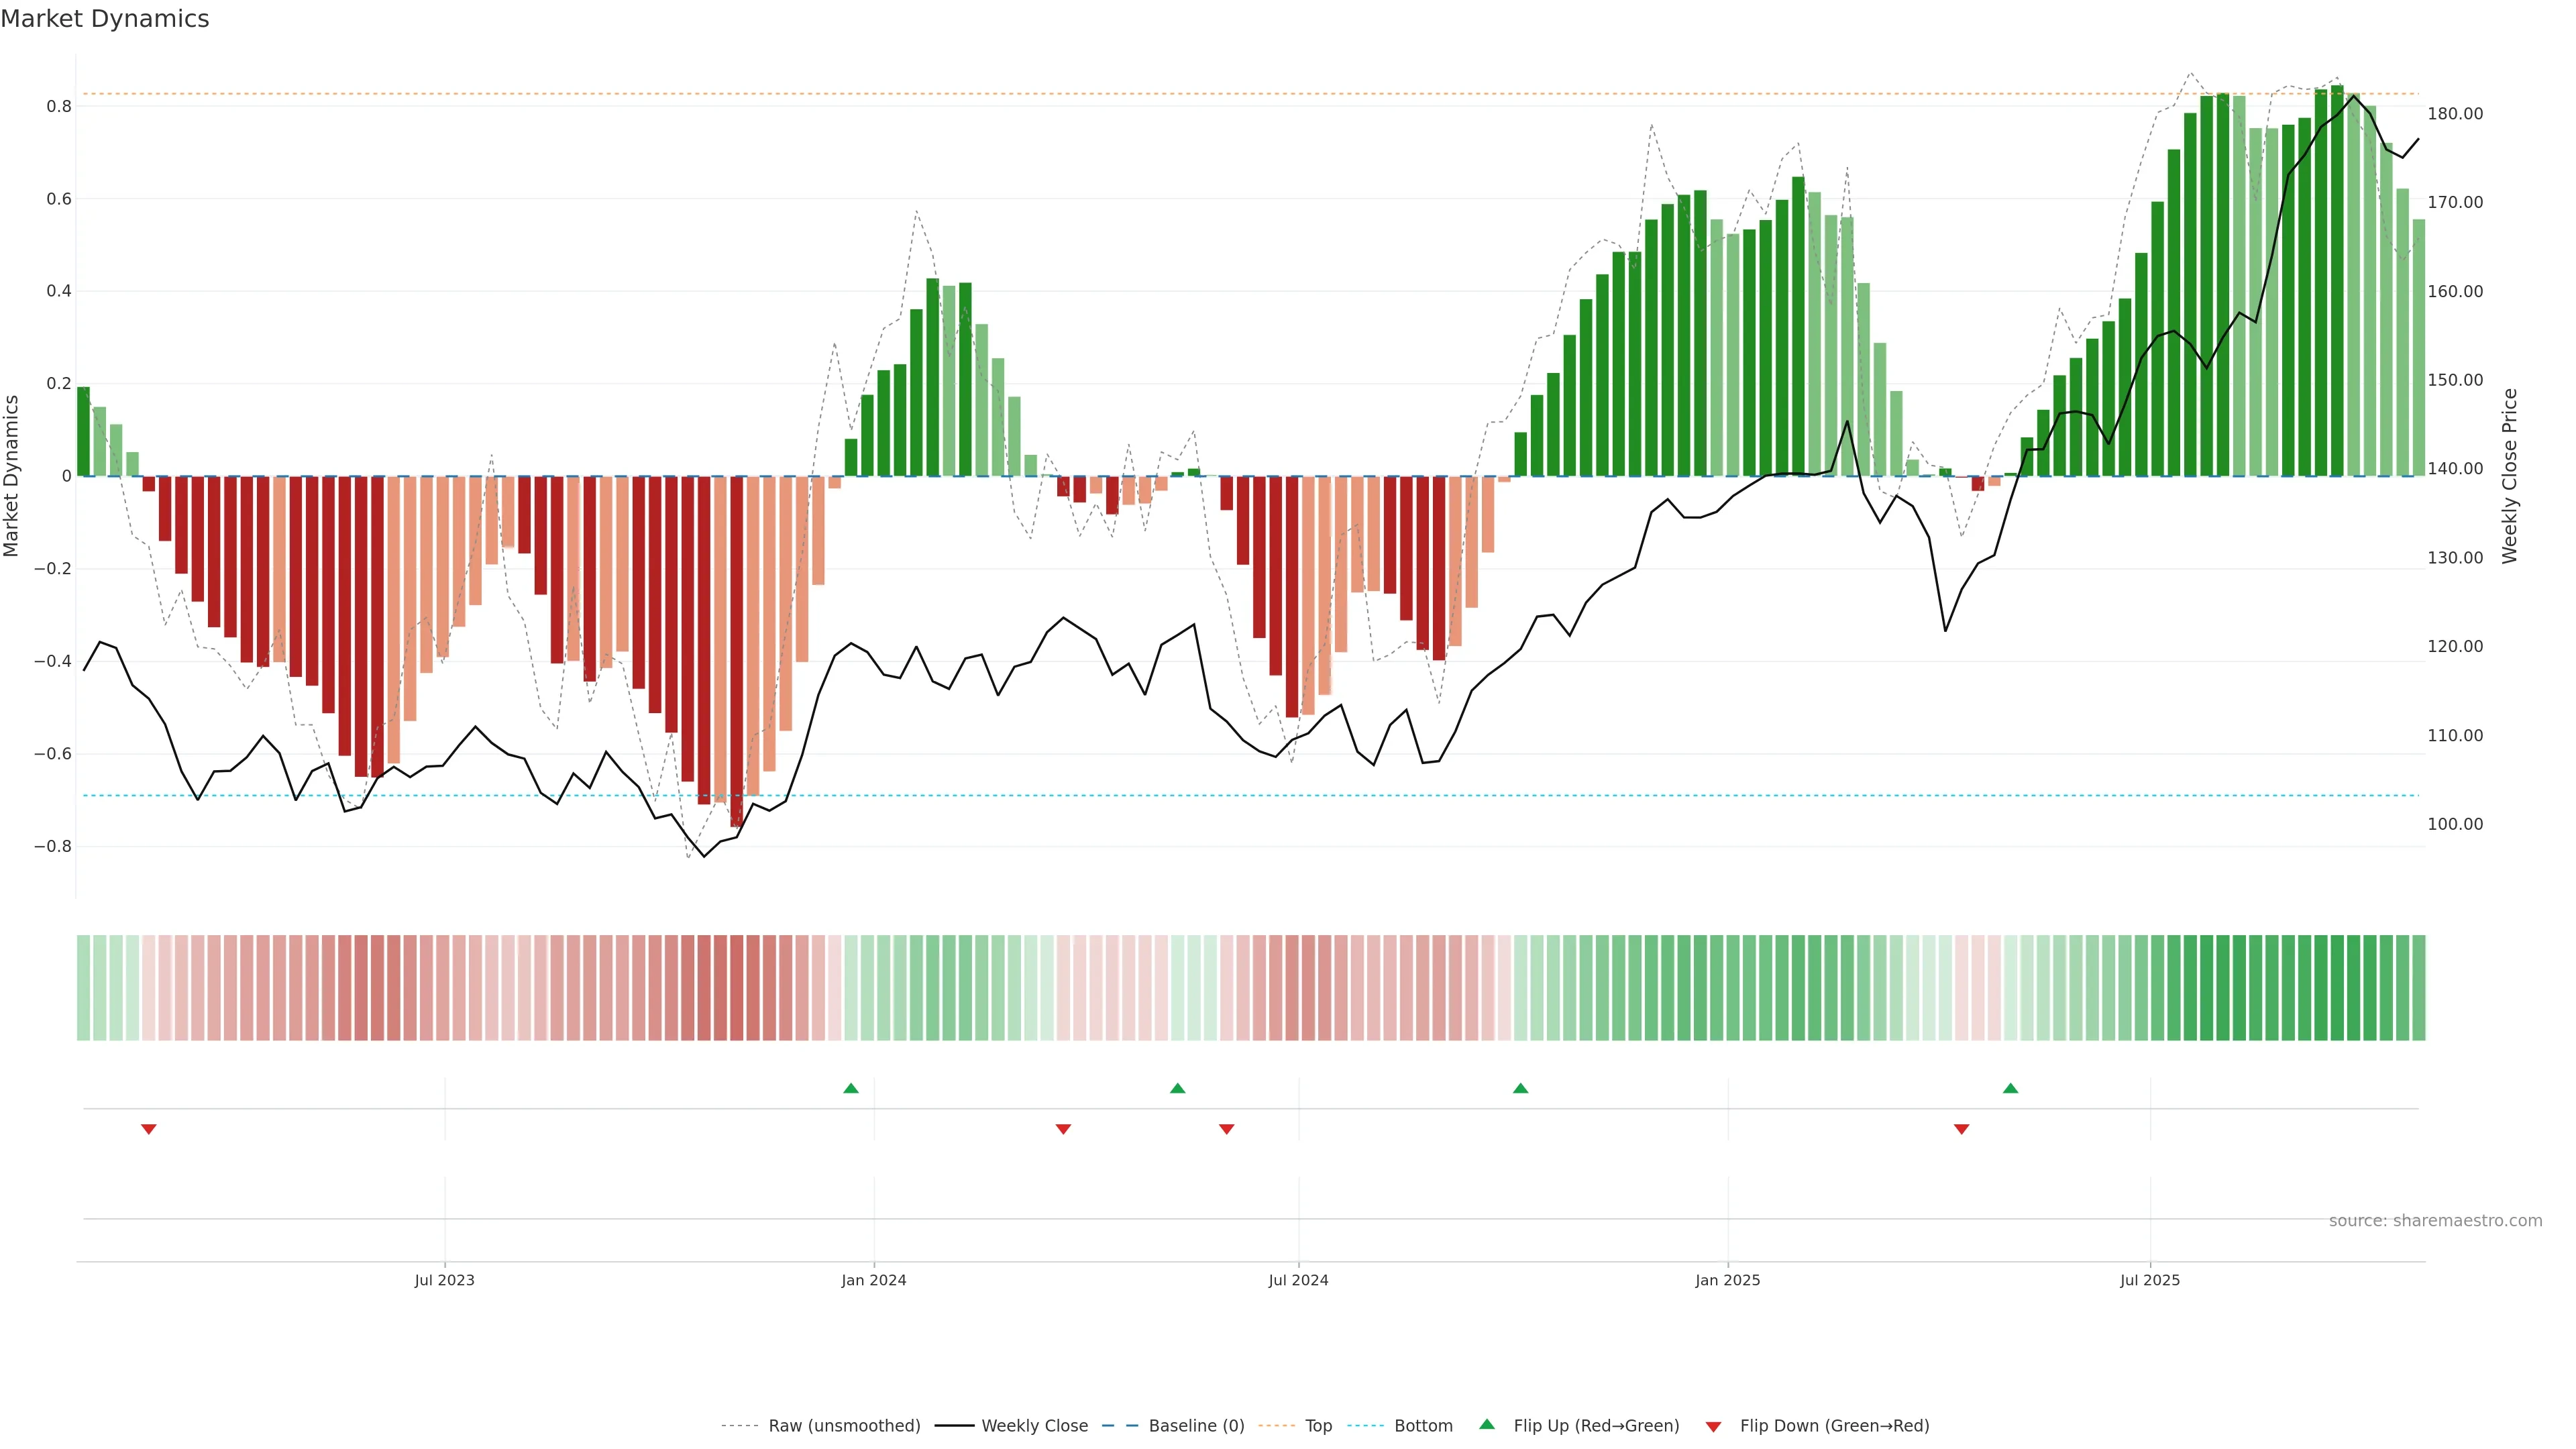Toggle the Weekly Close legend entry

1034,1426
